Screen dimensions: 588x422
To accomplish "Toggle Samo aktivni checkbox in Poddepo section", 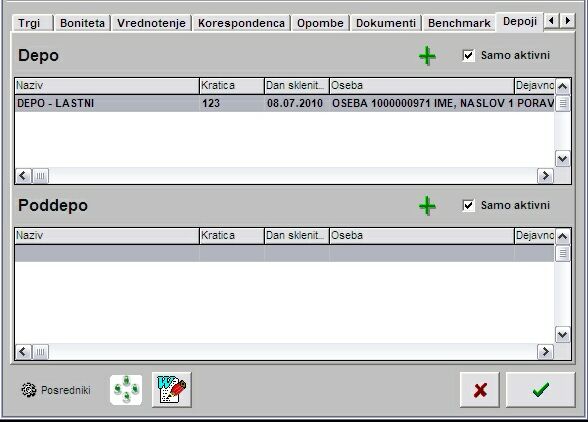I will pos(468,206).
